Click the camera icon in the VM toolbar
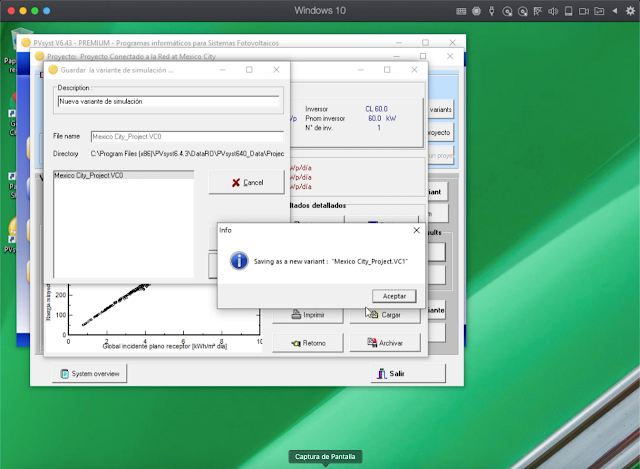The width and height of the screenshot is (640, 469). click(x=584, y=11)
